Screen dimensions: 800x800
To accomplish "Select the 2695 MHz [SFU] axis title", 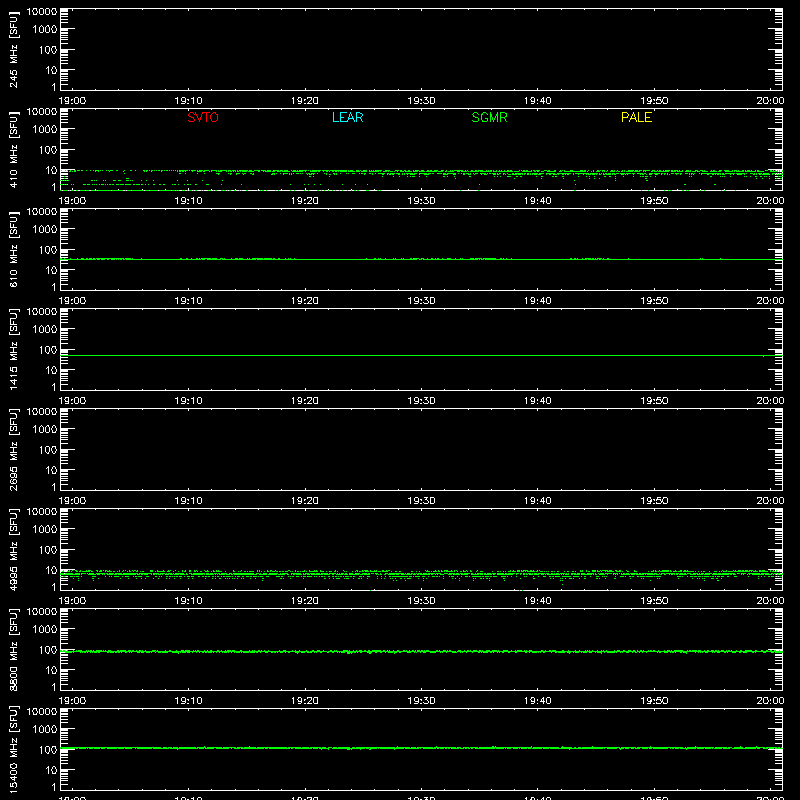I will tap(13, 449).
